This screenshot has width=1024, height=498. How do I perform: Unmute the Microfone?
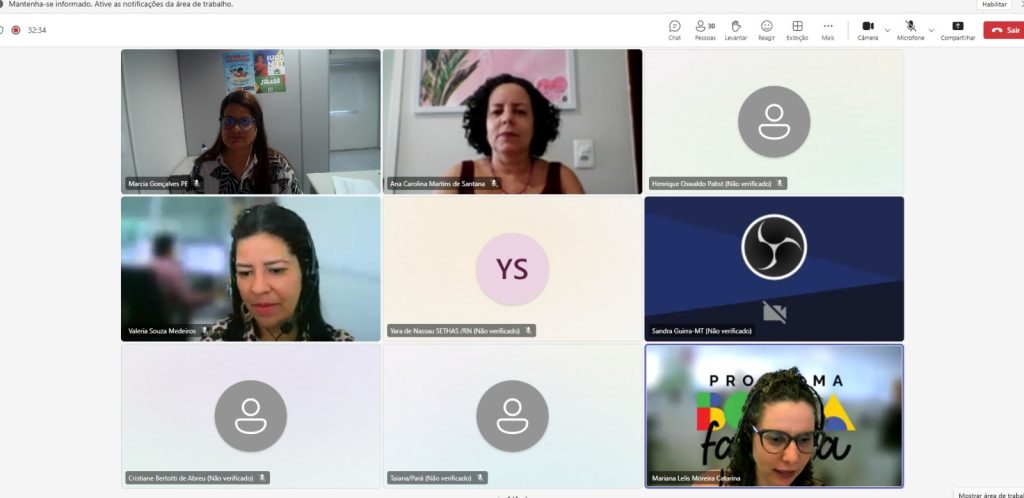tap(910, 30)
